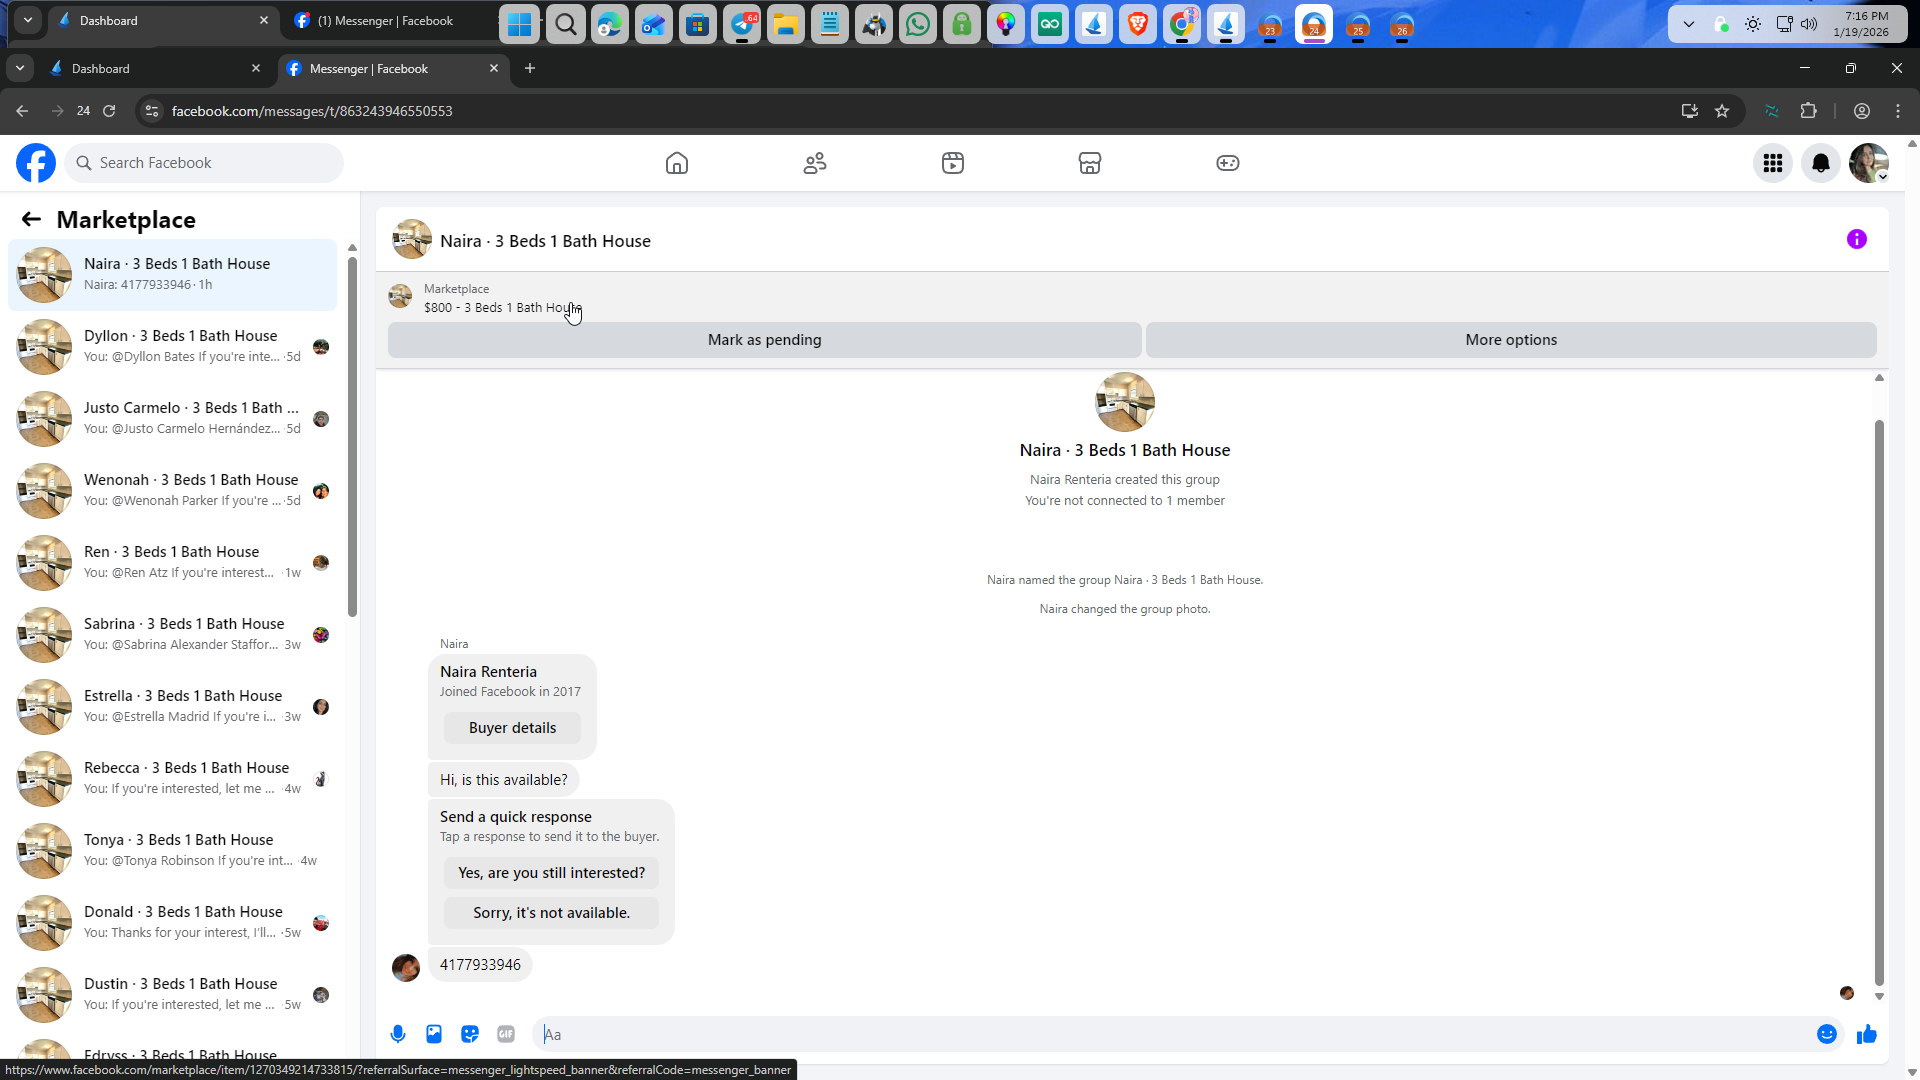This screenshot has height=1080, width=1920.
Task: Send 'Yes, are you still interested?' response
Action: (x=551, y=873)
